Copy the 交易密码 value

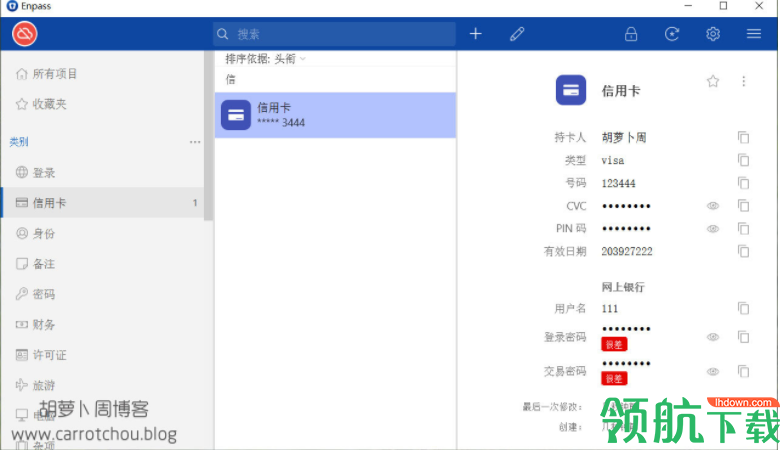tap(744, 371)
